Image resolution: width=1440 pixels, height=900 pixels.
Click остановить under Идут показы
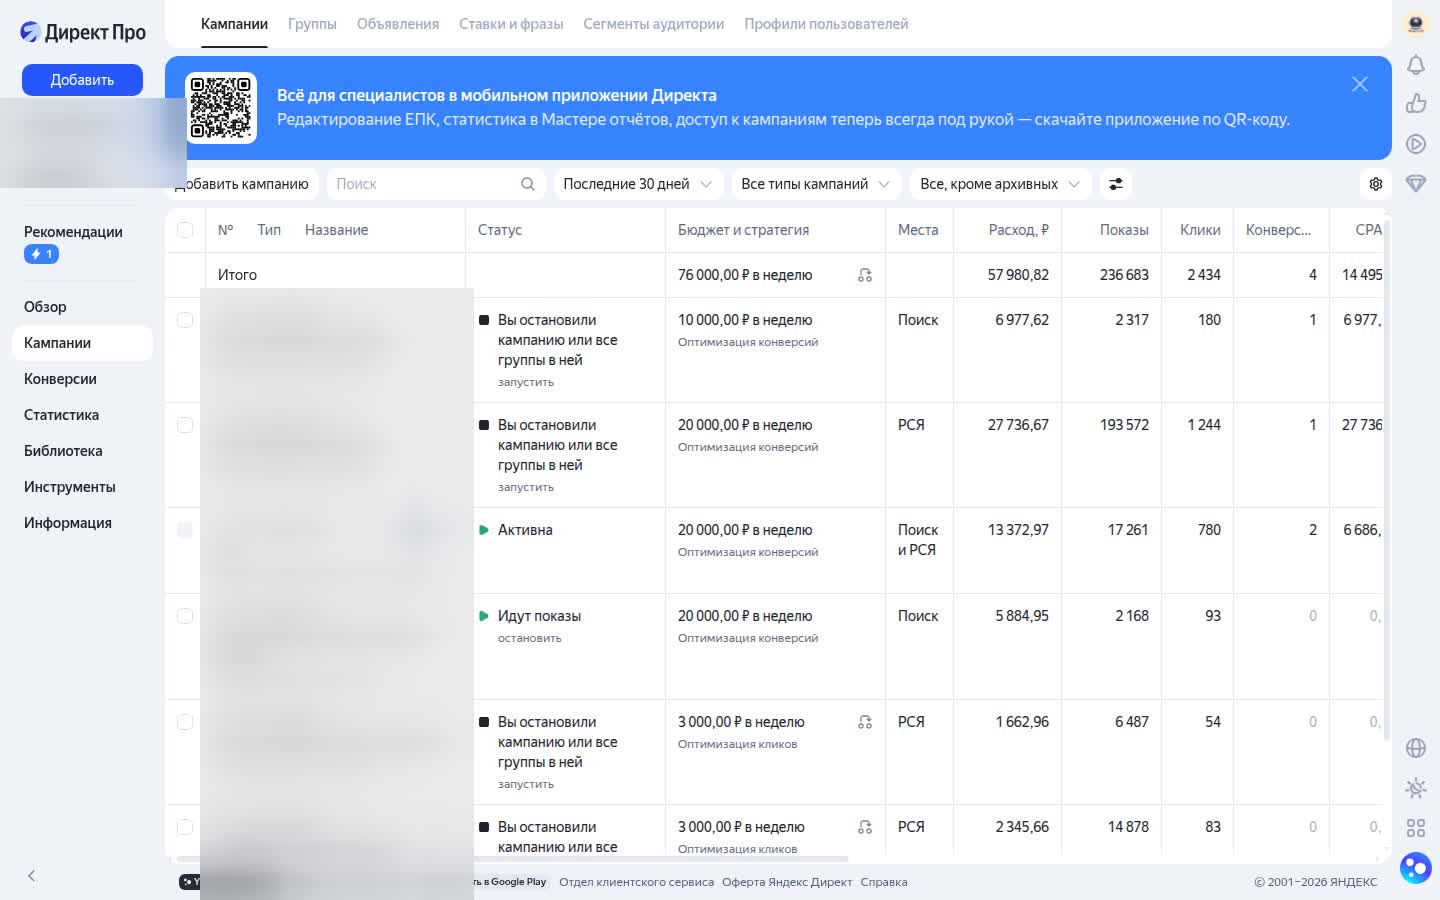530,638
